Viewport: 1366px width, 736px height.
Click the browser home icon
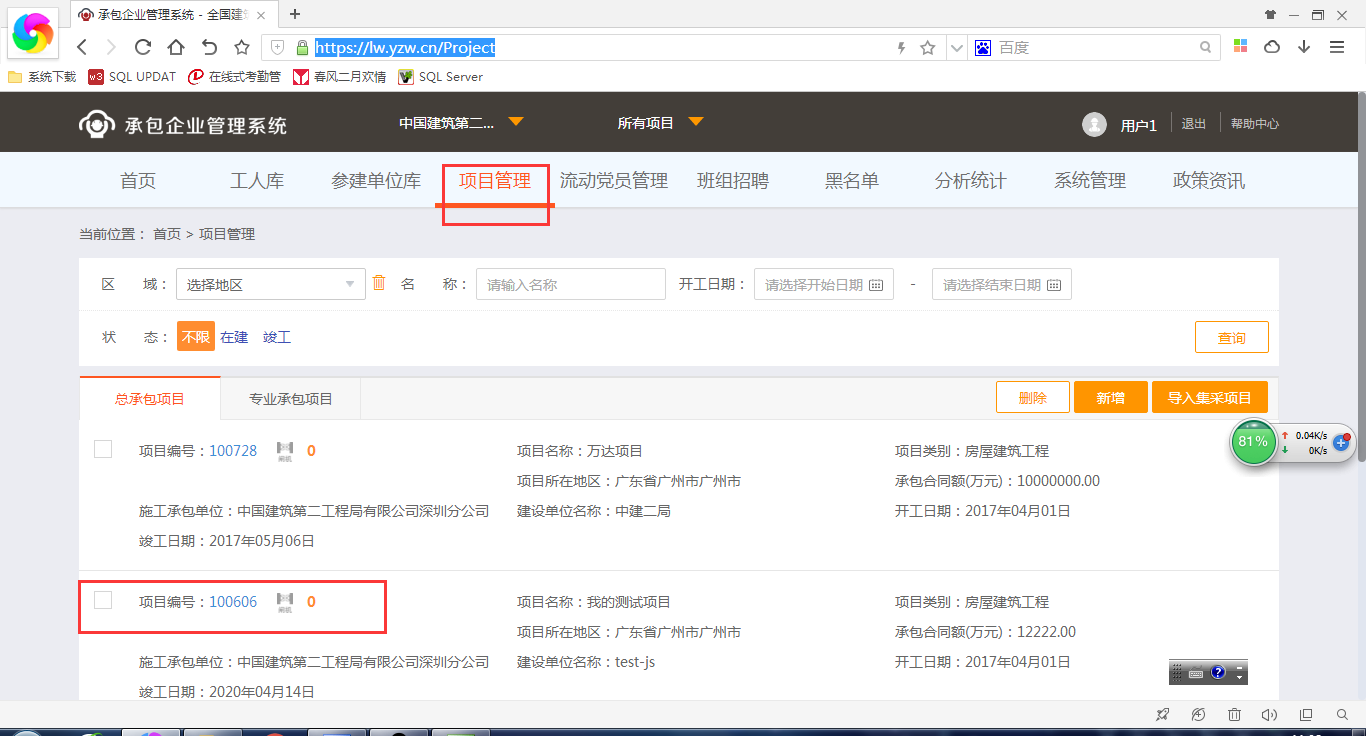(176, 47)
